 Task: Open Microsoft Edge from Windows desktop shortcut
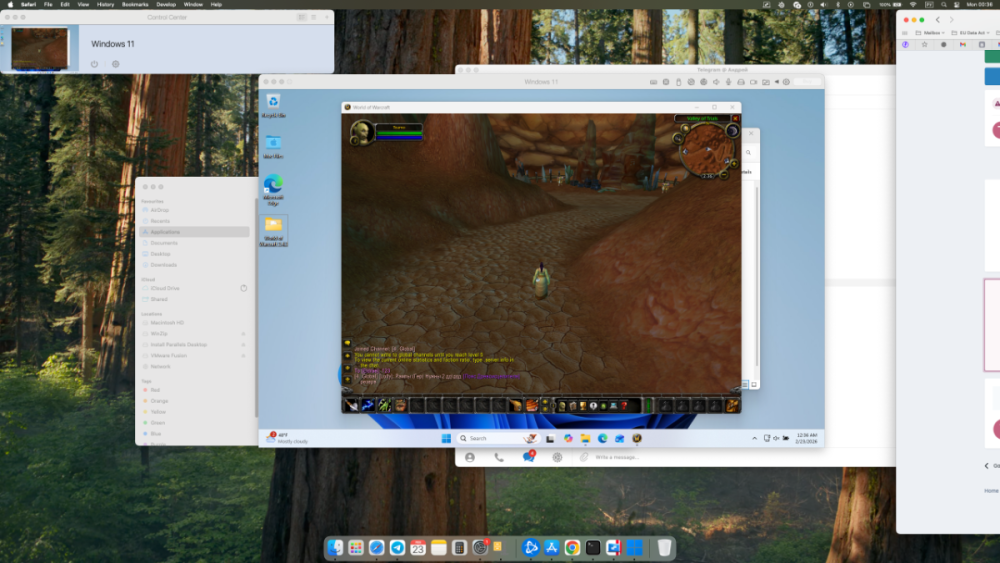(272, 186)
